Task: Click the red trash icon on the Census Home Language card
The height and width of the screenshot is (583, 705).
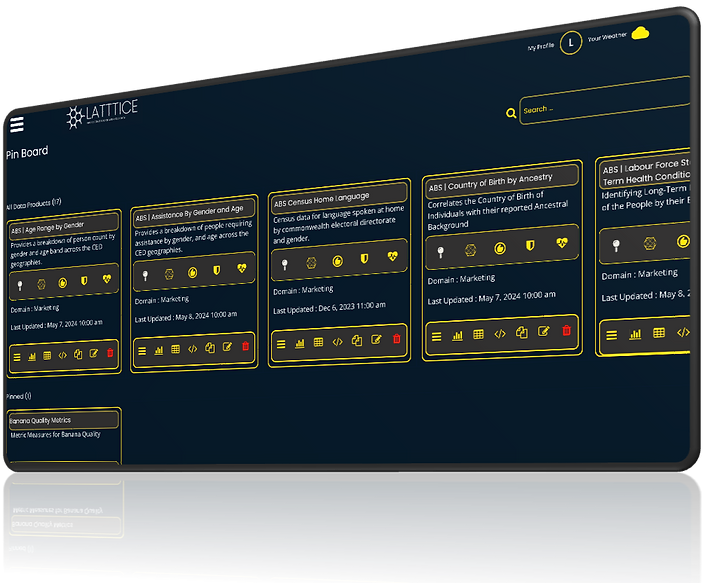Action: pyautogui.click(x=397, y=339)
